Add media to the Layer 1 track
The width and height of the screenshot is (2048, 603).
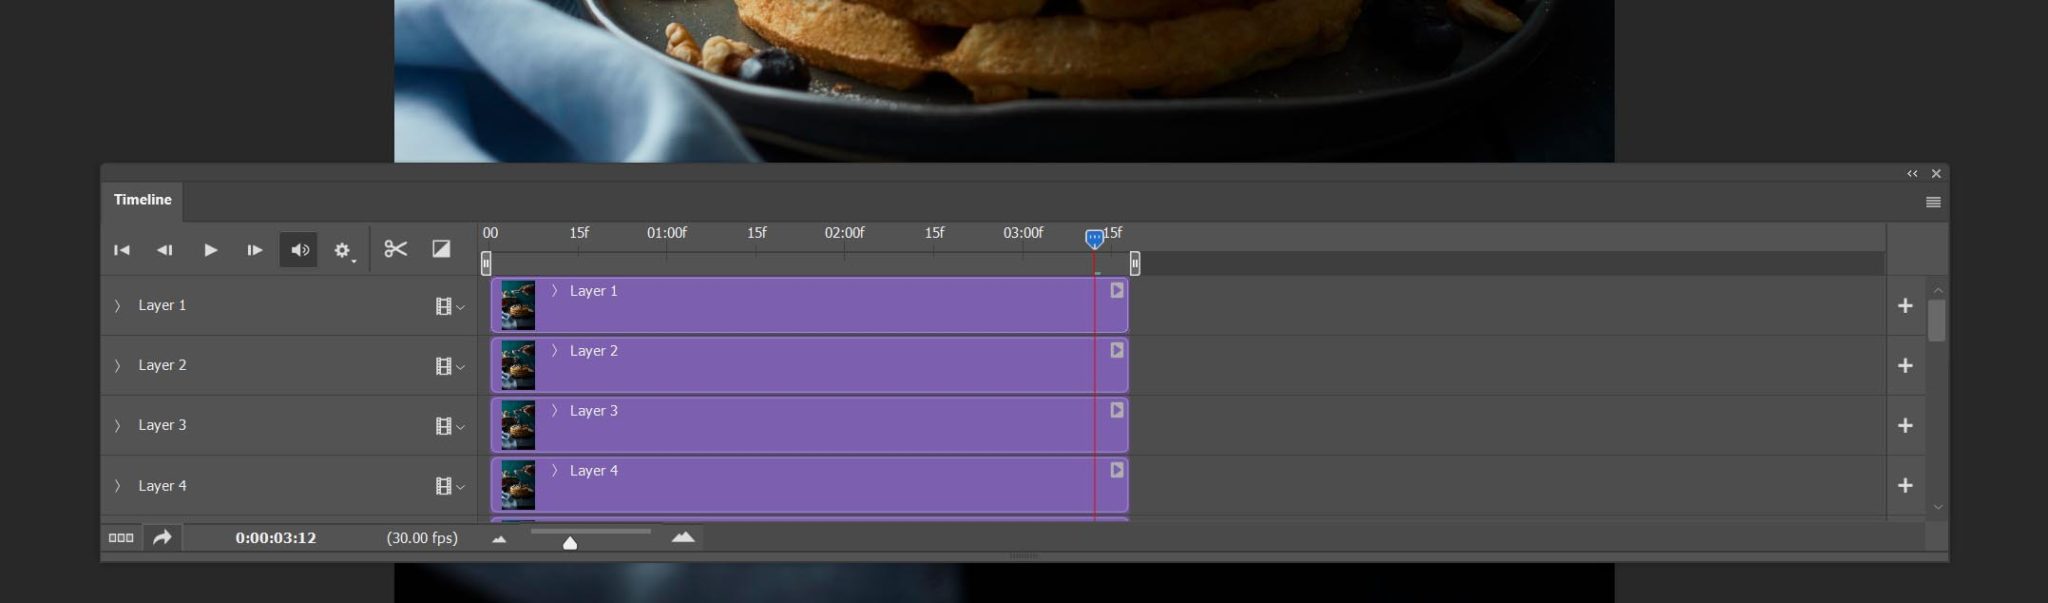pos(1905,306)
